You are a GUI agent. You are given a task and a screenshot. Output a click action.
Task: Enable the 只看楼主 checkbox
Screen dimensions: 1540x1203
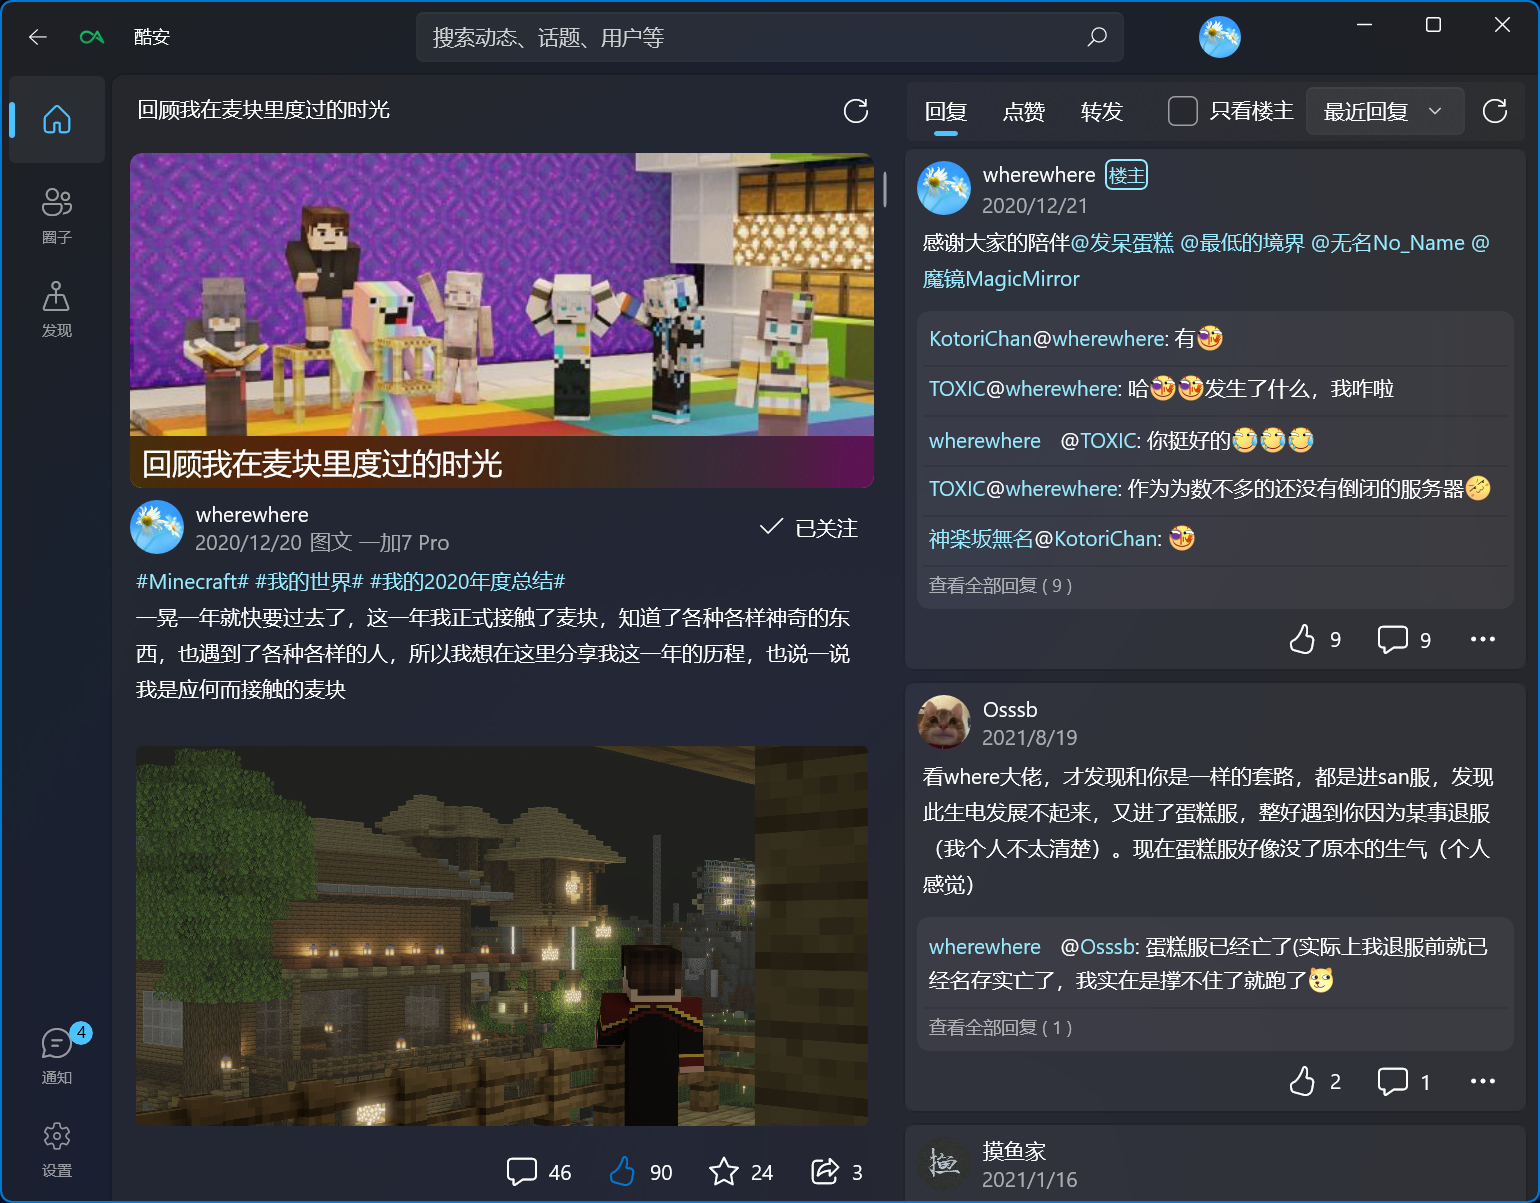point(1183,111)
